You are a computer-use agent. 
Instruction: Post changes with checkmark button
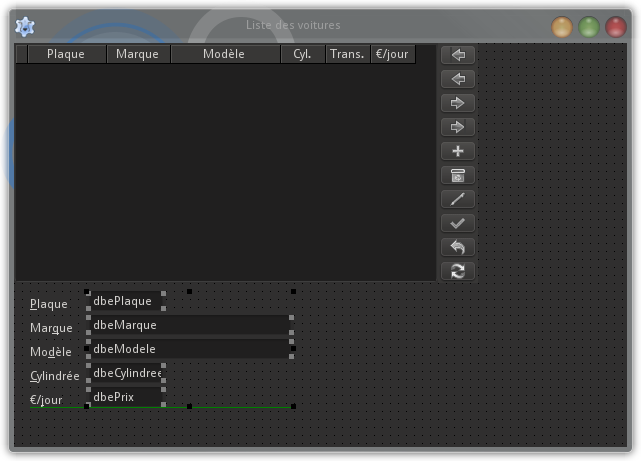[458, 223]
